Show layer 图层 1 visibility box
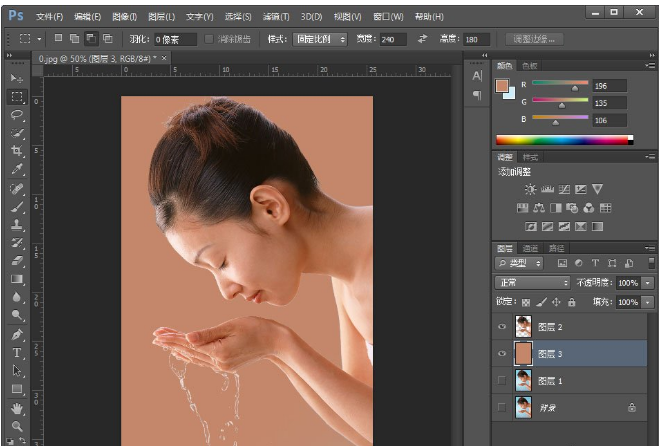Image resolution: width=659 pixels, height=446 pixels. click(502, 380)
